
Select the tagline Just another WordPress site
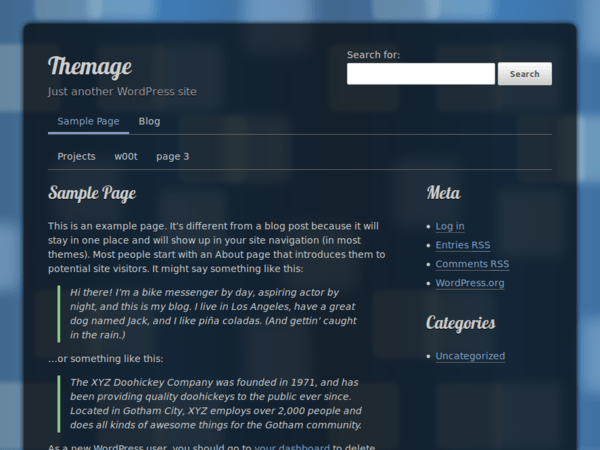[x=122, y=91]
